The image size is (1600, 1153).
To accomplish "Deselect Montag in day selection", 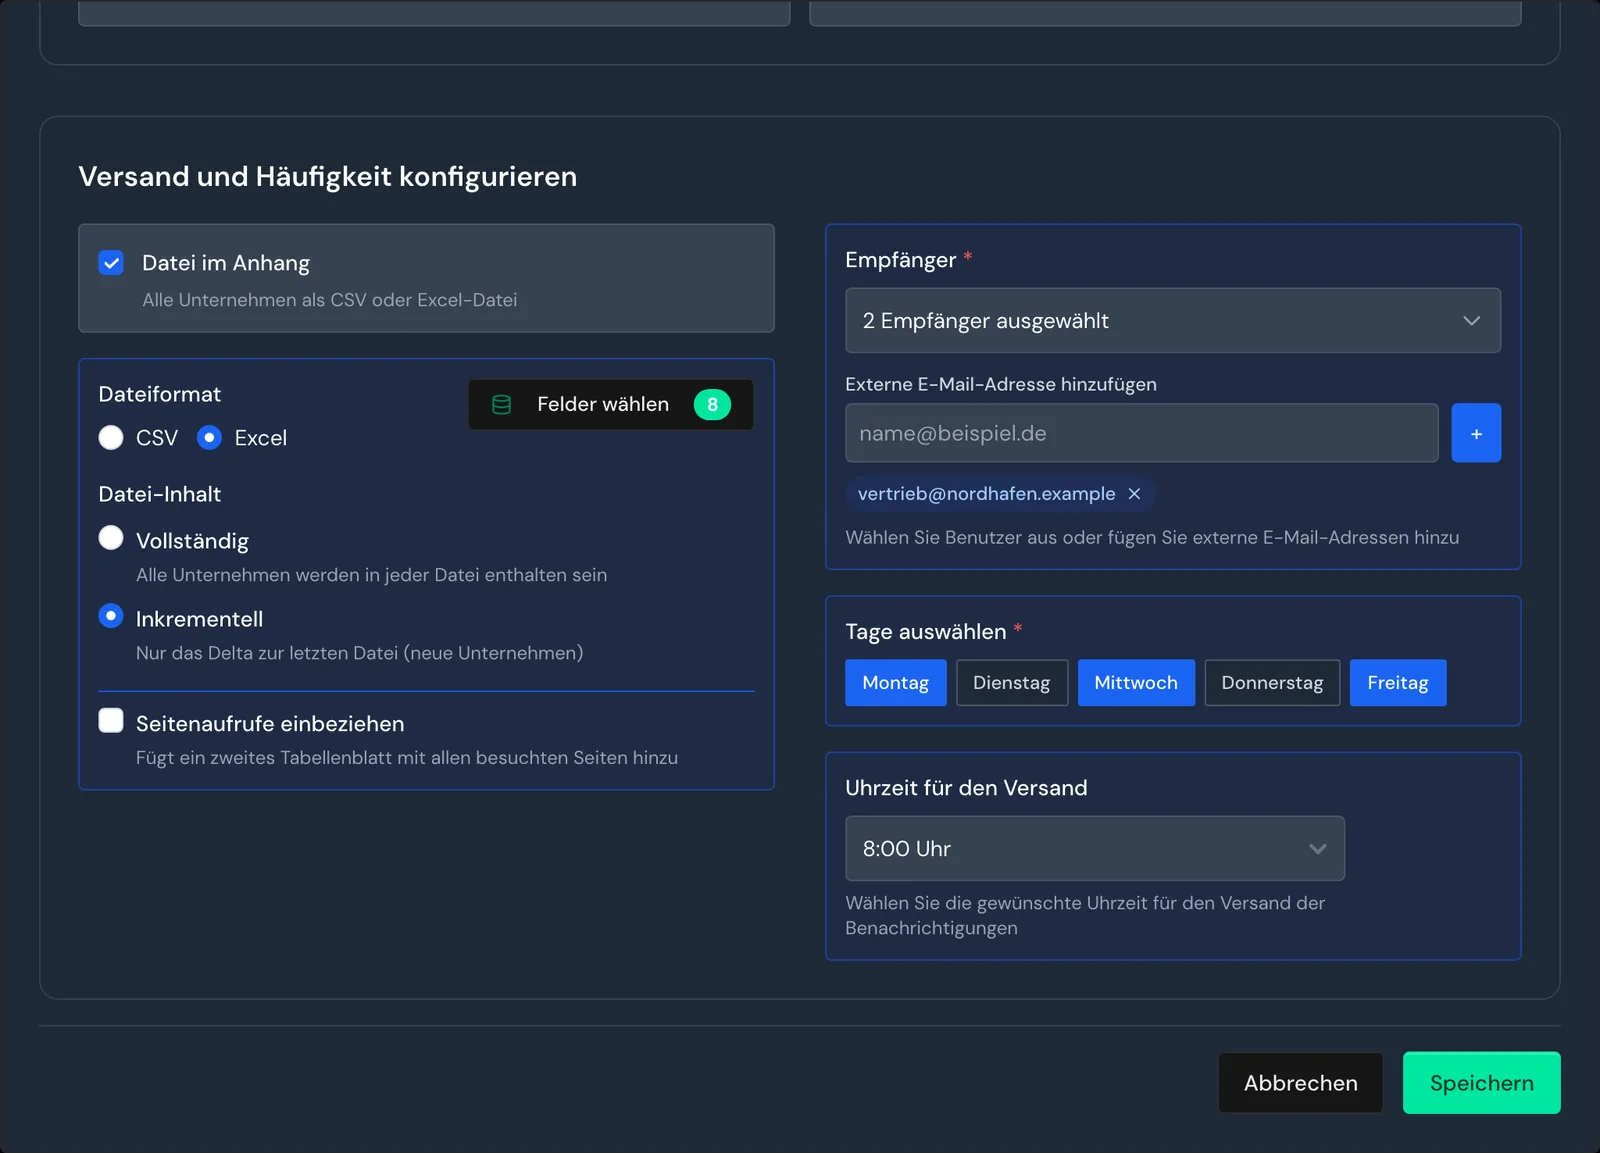I will (896, 683).
